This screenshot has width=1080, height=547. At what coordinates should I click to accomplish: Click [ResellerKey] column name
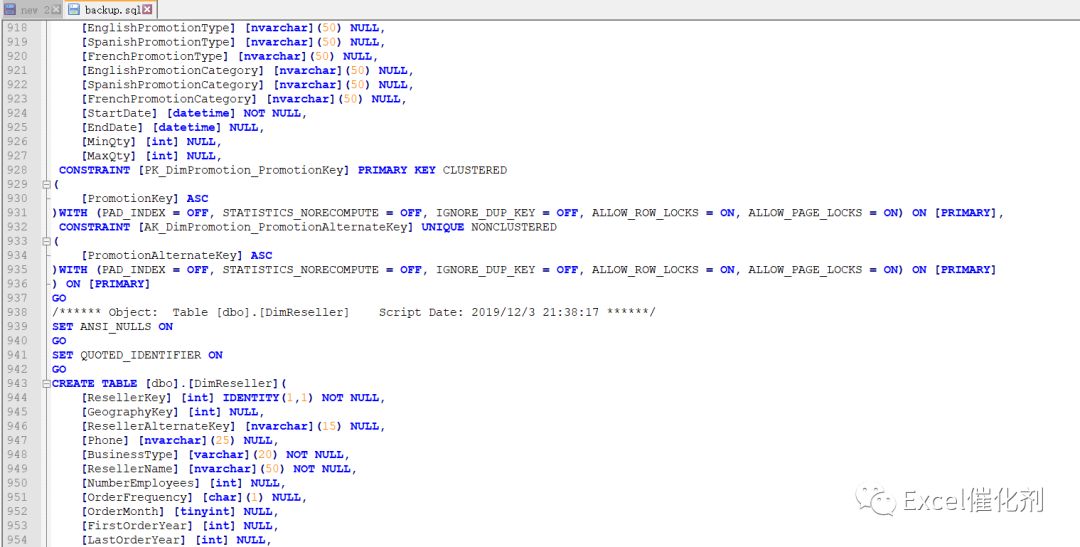tap(127, 398)
